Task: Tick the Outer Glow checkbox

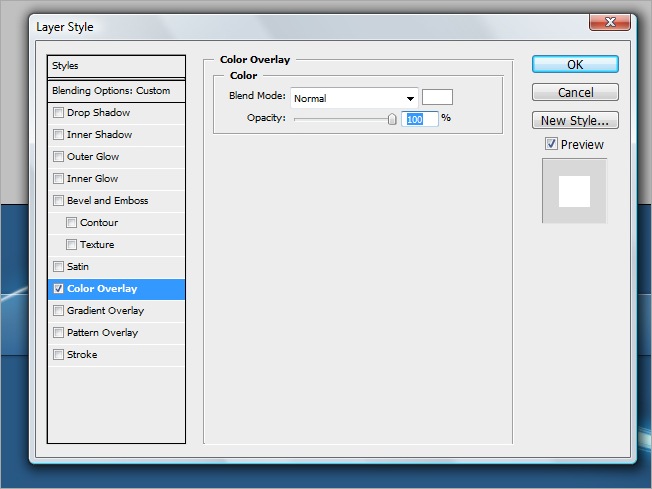Action: coord(58,157)
